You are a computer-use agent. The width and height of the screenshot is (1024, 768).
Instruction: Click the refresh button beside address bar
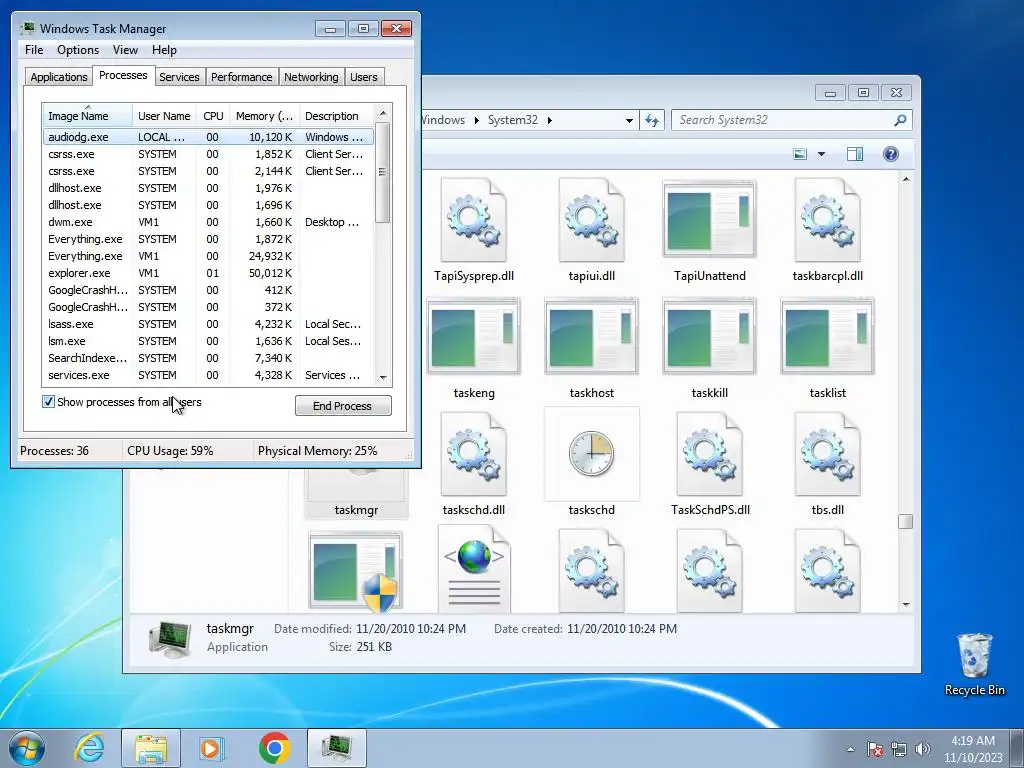[652, 120]
